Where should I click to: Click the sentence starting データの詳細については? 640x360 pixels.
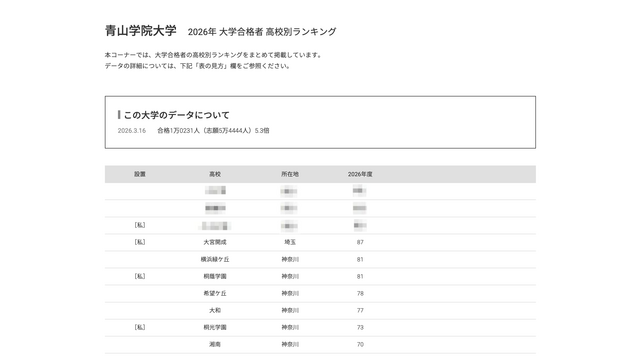198,66
